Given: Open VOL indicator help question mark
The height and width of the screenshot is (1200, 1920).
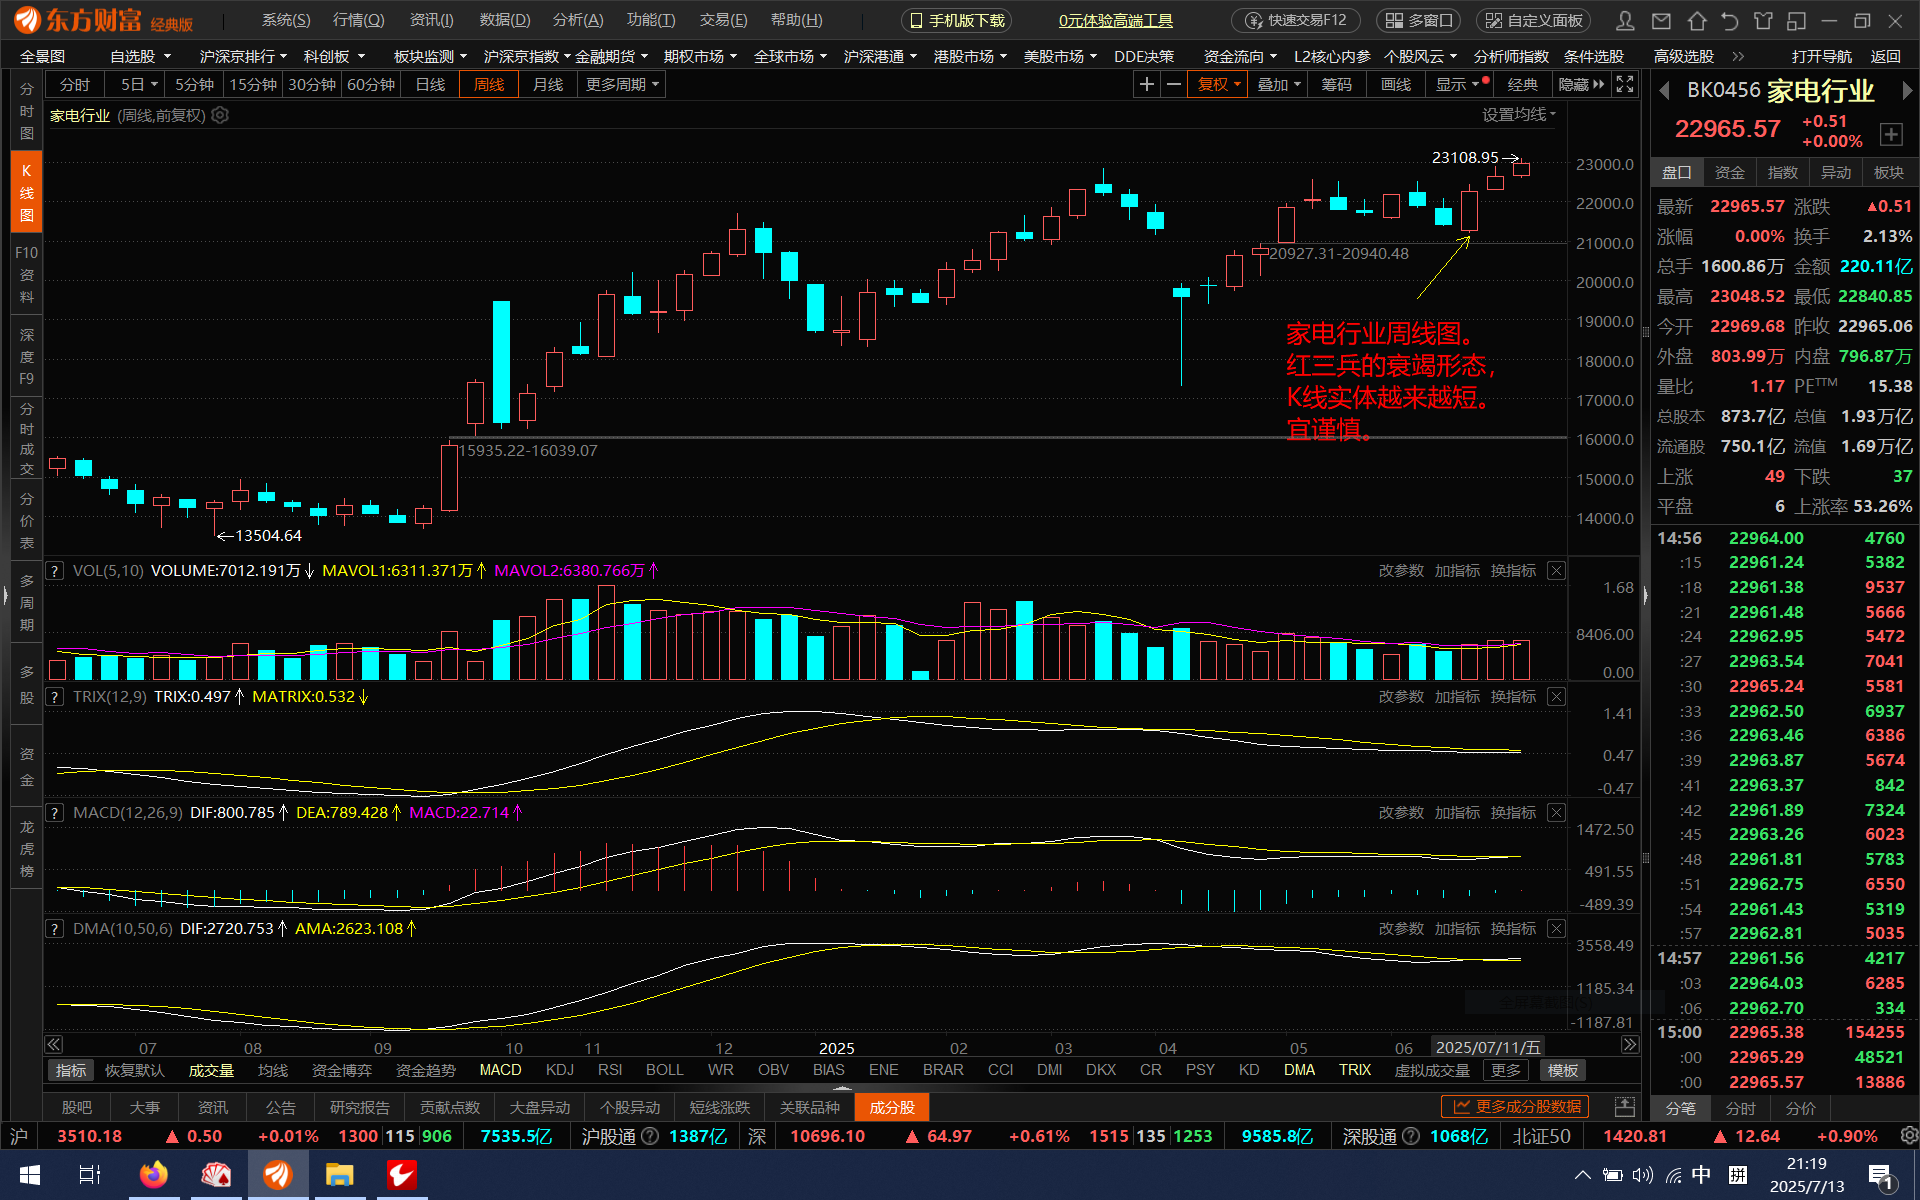Looking at the screenshot, I should pyautogui.click(x=55, y=571).
